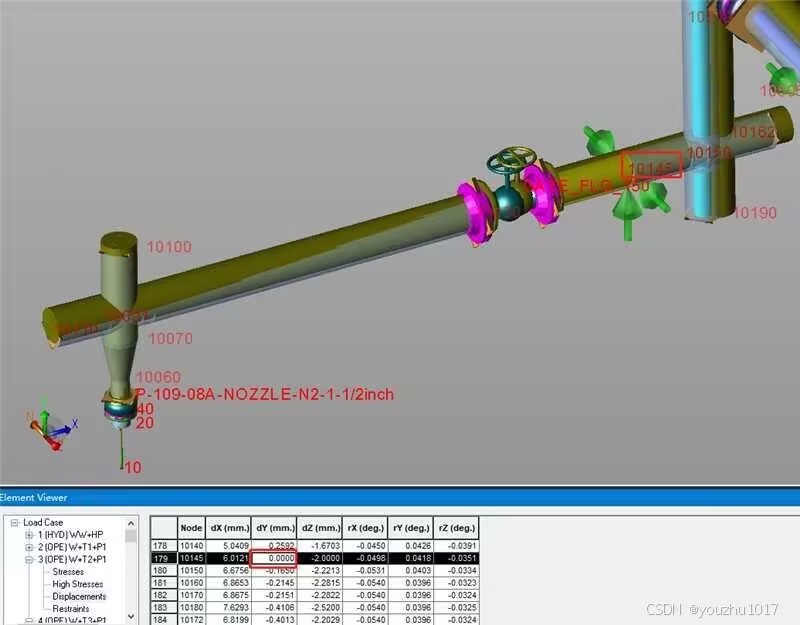
Task: Select row header 182
Action: click(164, 595)
